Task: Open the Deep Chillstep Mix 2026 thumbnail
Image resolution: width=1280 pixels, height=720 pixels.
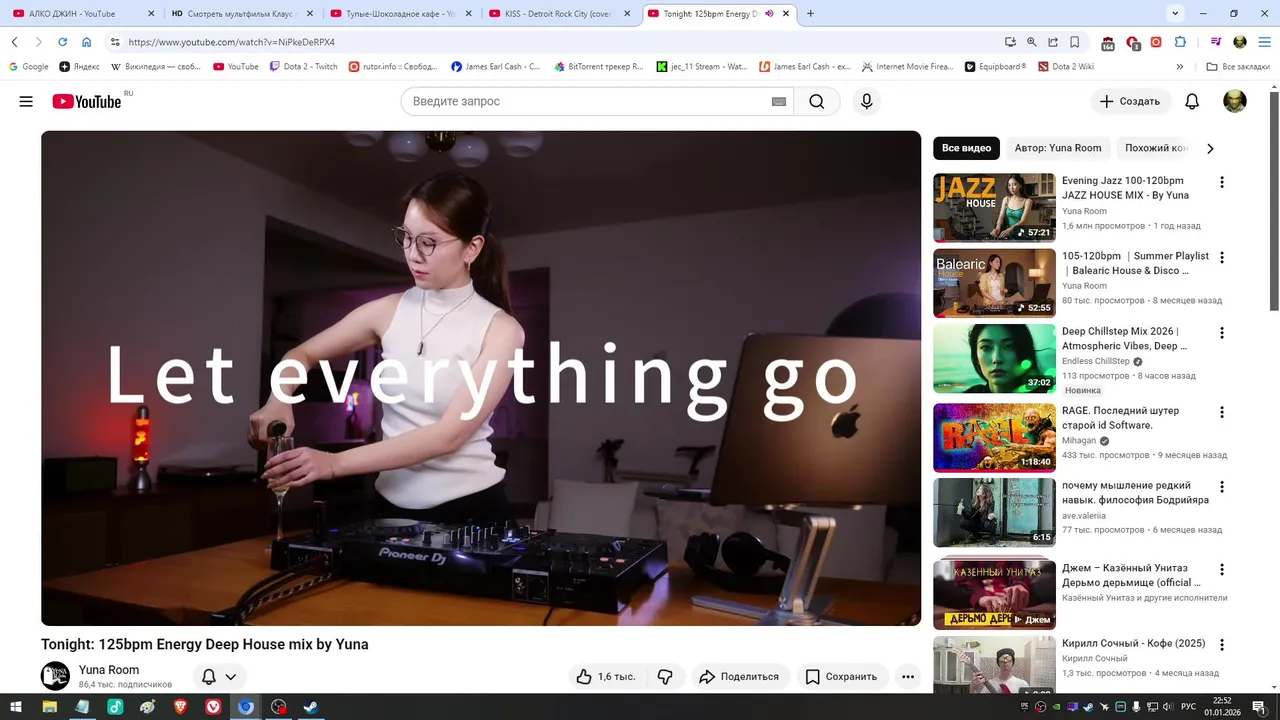Action: 994,358
